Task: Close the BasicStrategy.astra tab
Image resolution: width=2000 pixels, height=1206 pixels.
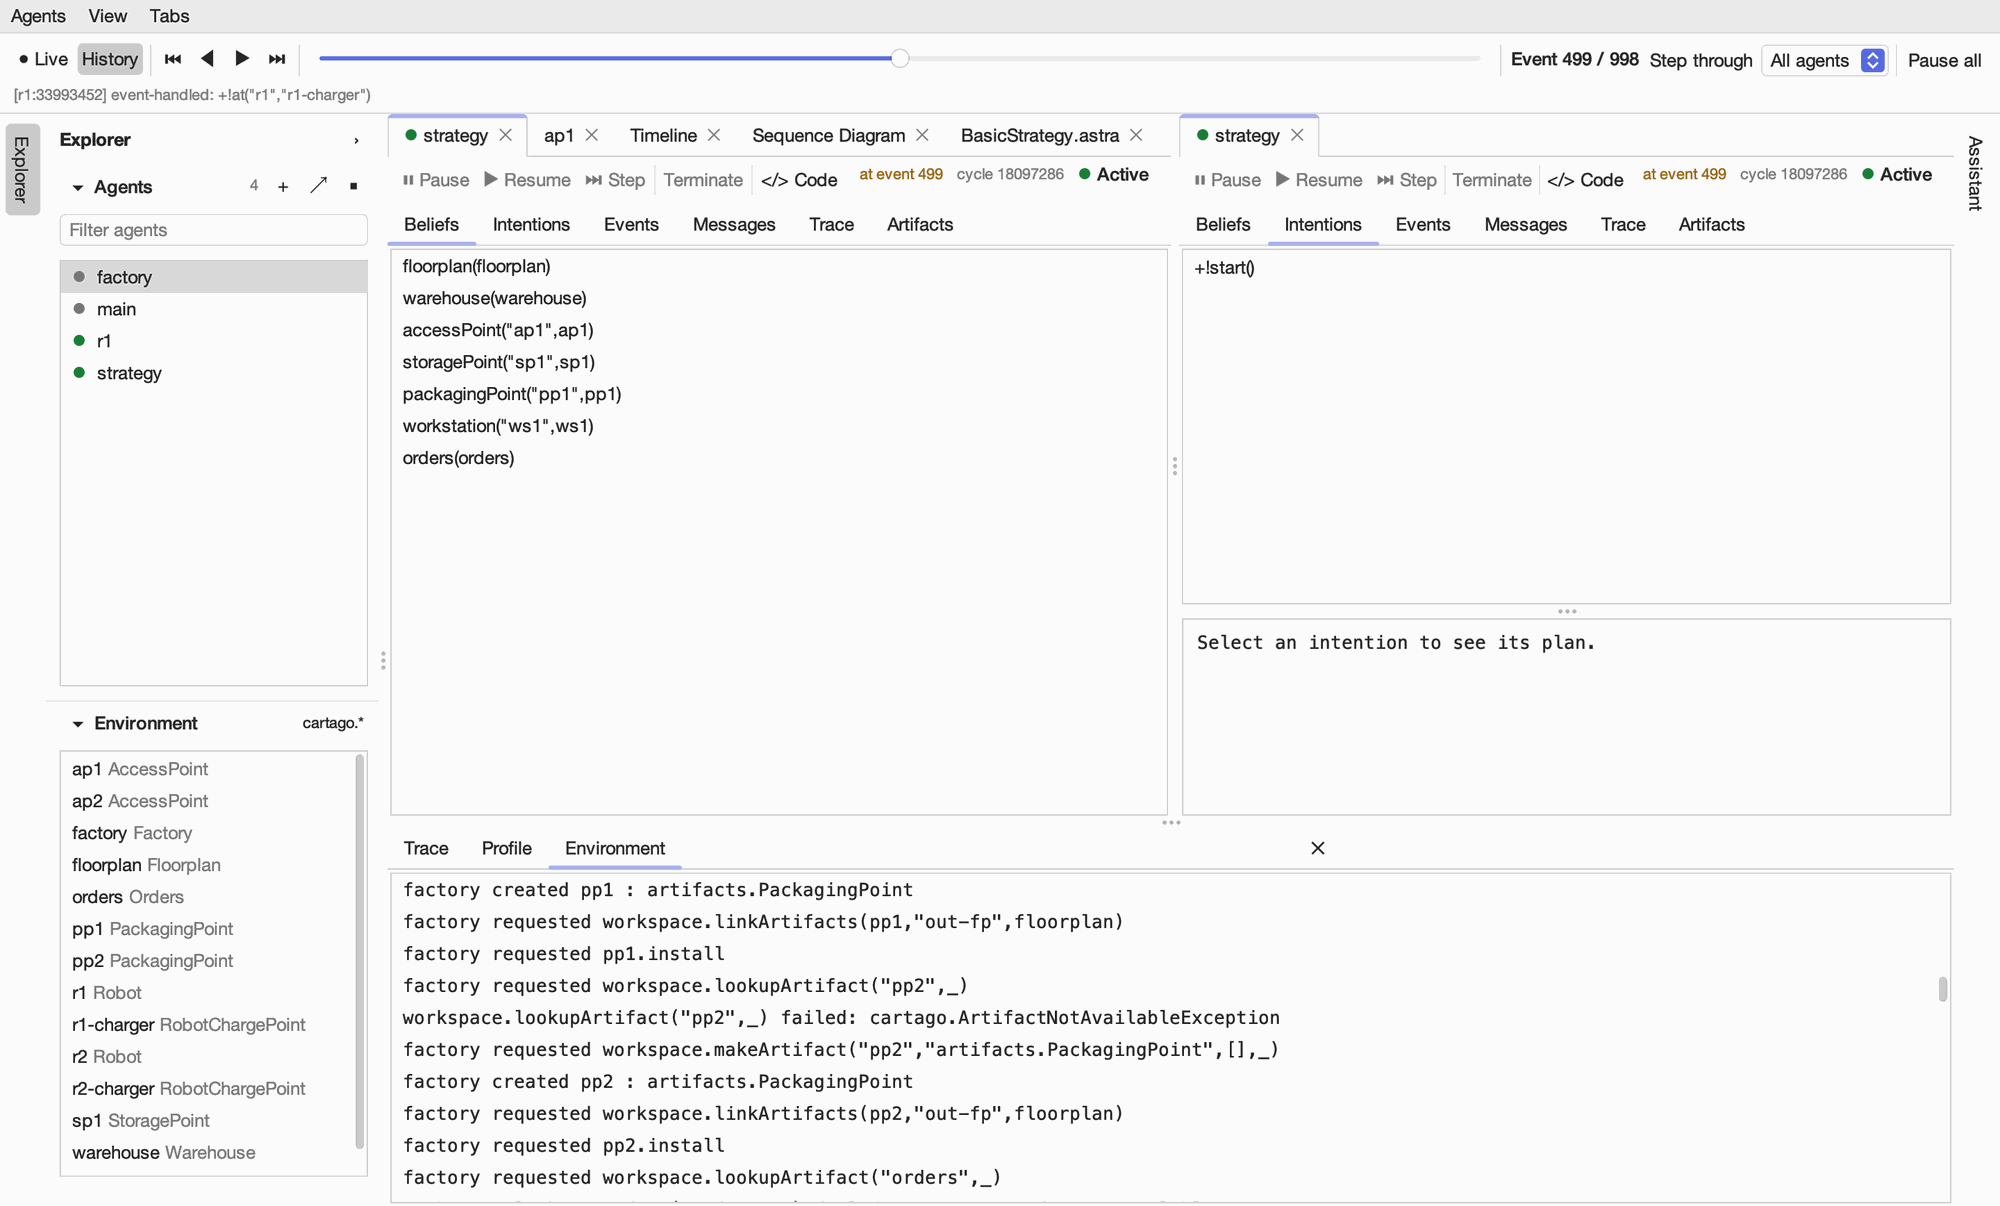Action: [1136, 135]
